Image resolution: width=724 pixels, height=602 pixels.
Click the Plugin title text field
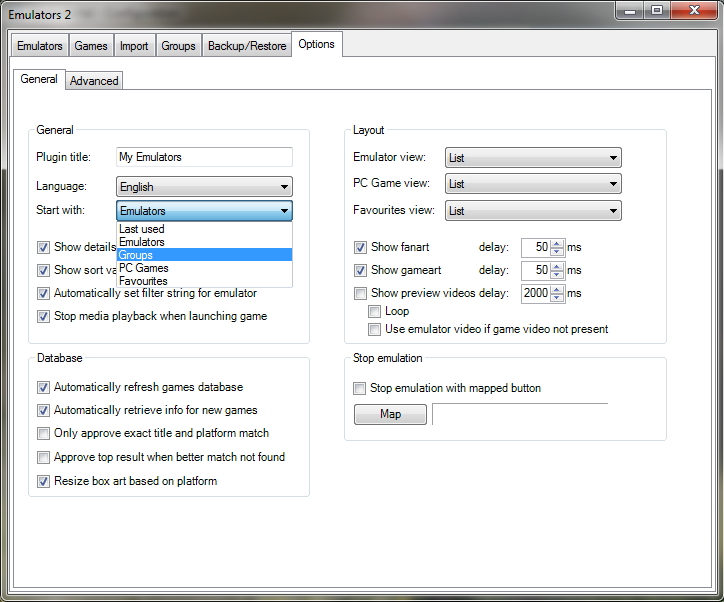tap(204, 157)
